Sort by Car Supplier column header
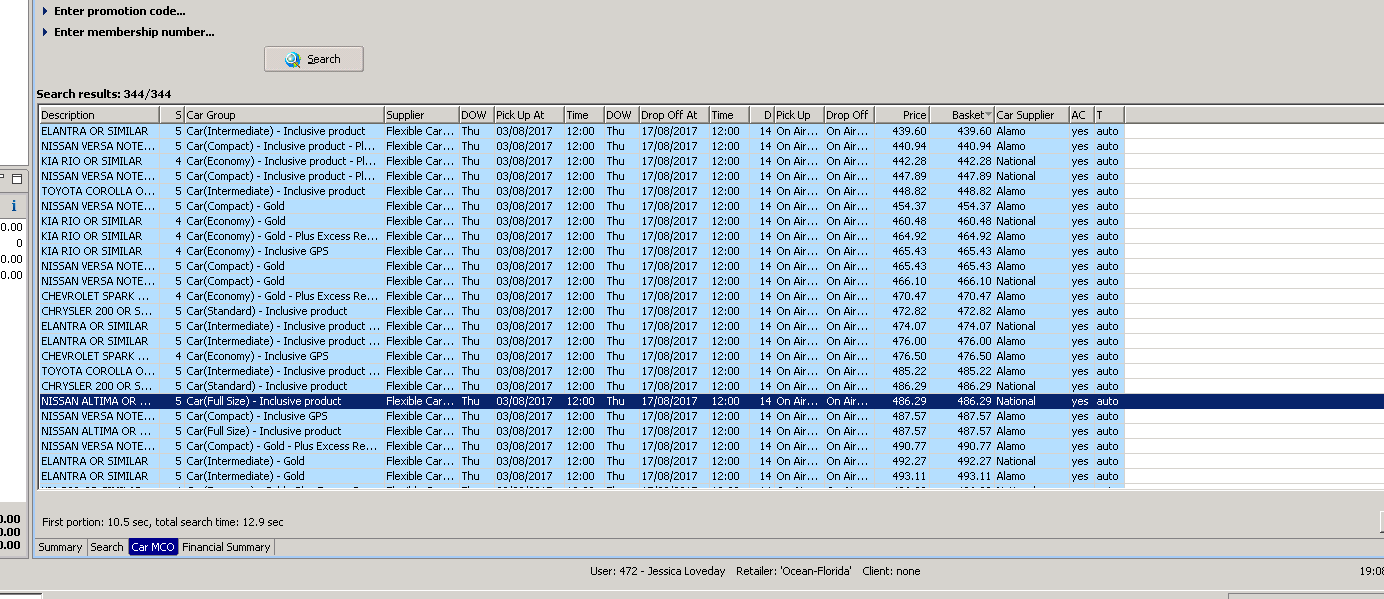1384x599 pixels. tap(1031, 115)
